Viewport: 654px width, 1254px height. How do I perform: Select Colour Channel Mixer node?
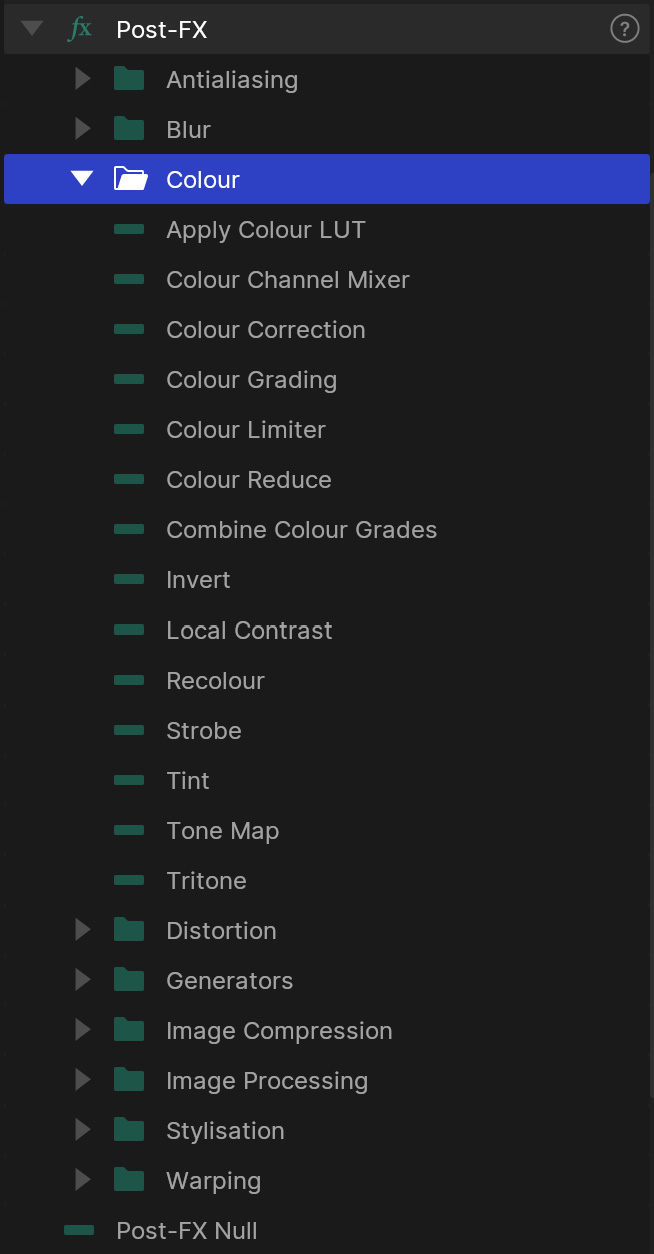(287, 280)
